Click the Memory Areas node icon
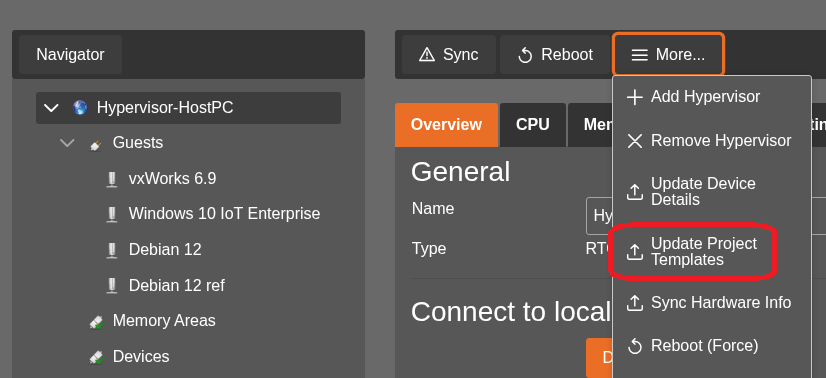Screen dimensions: 826x378 click(95, 322)
